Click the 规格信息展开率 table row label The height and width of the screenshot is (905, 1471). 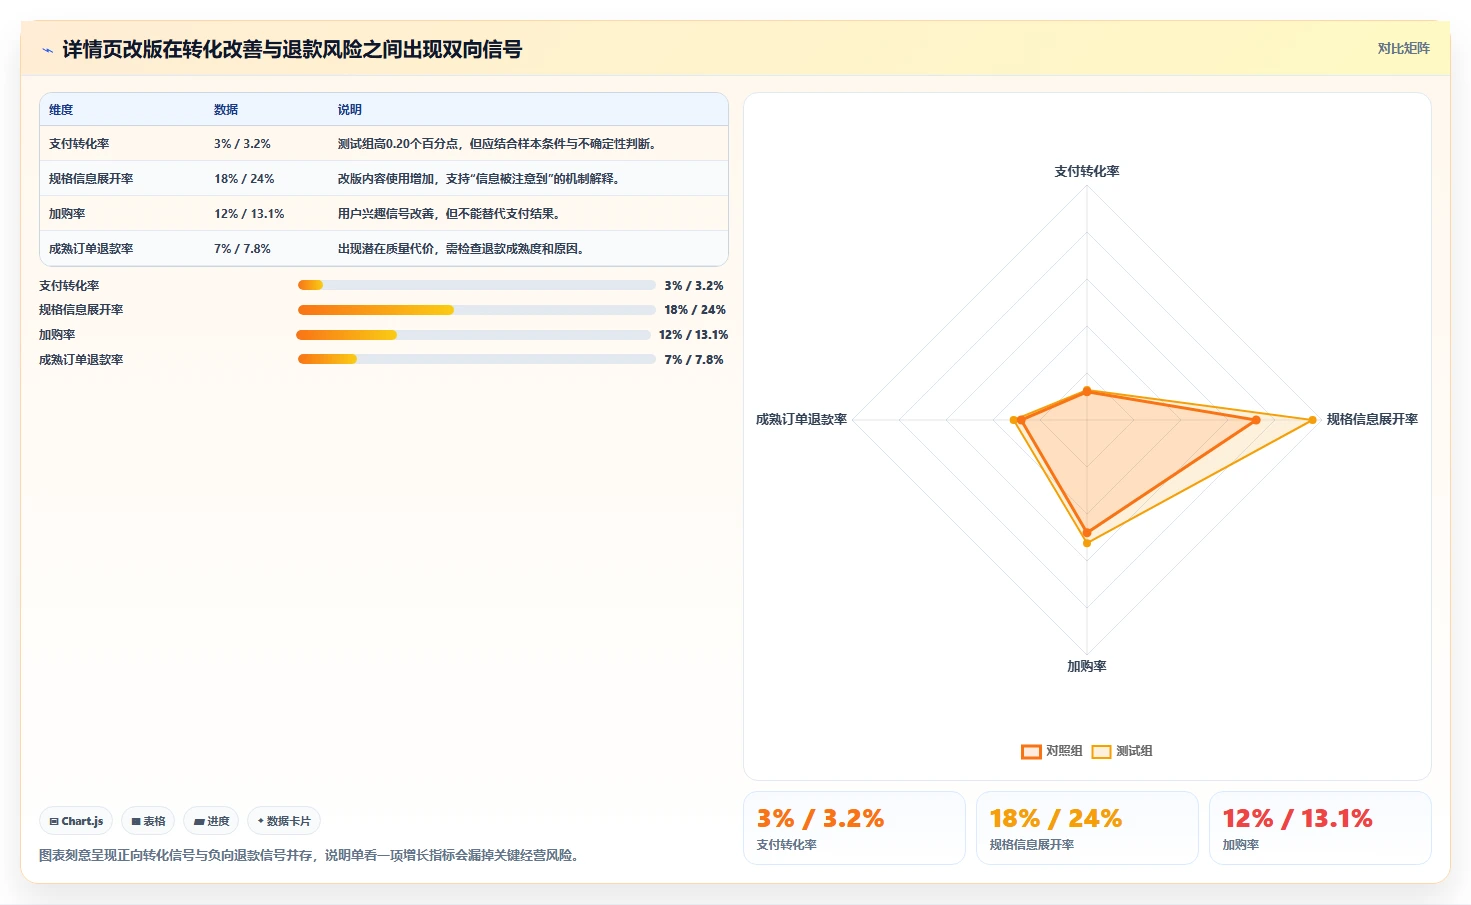pyautogui.click(x=91, y=179)
